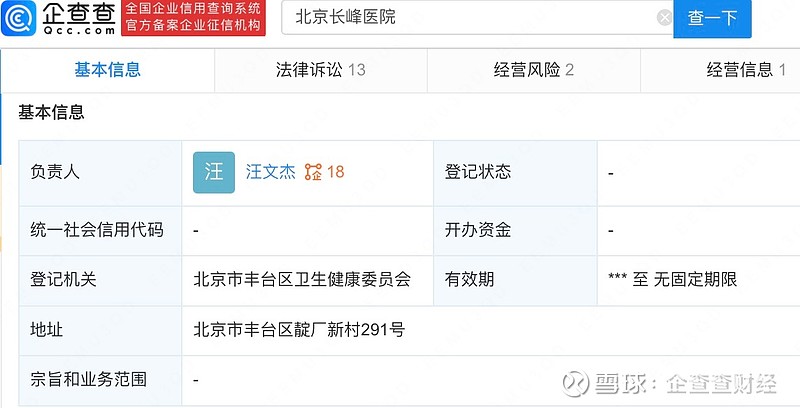
Task: Open the 经营信息 tab
Action: pyautogui.click(x=720, y=70)
